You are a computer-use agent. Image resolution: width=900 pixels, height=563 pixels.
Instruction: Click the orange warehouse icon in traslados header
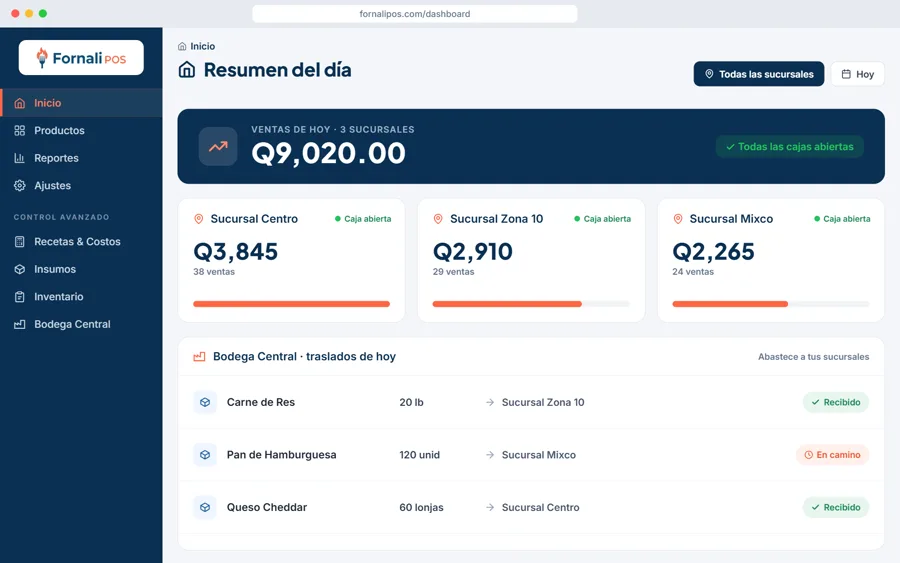[x=199, y=357]
